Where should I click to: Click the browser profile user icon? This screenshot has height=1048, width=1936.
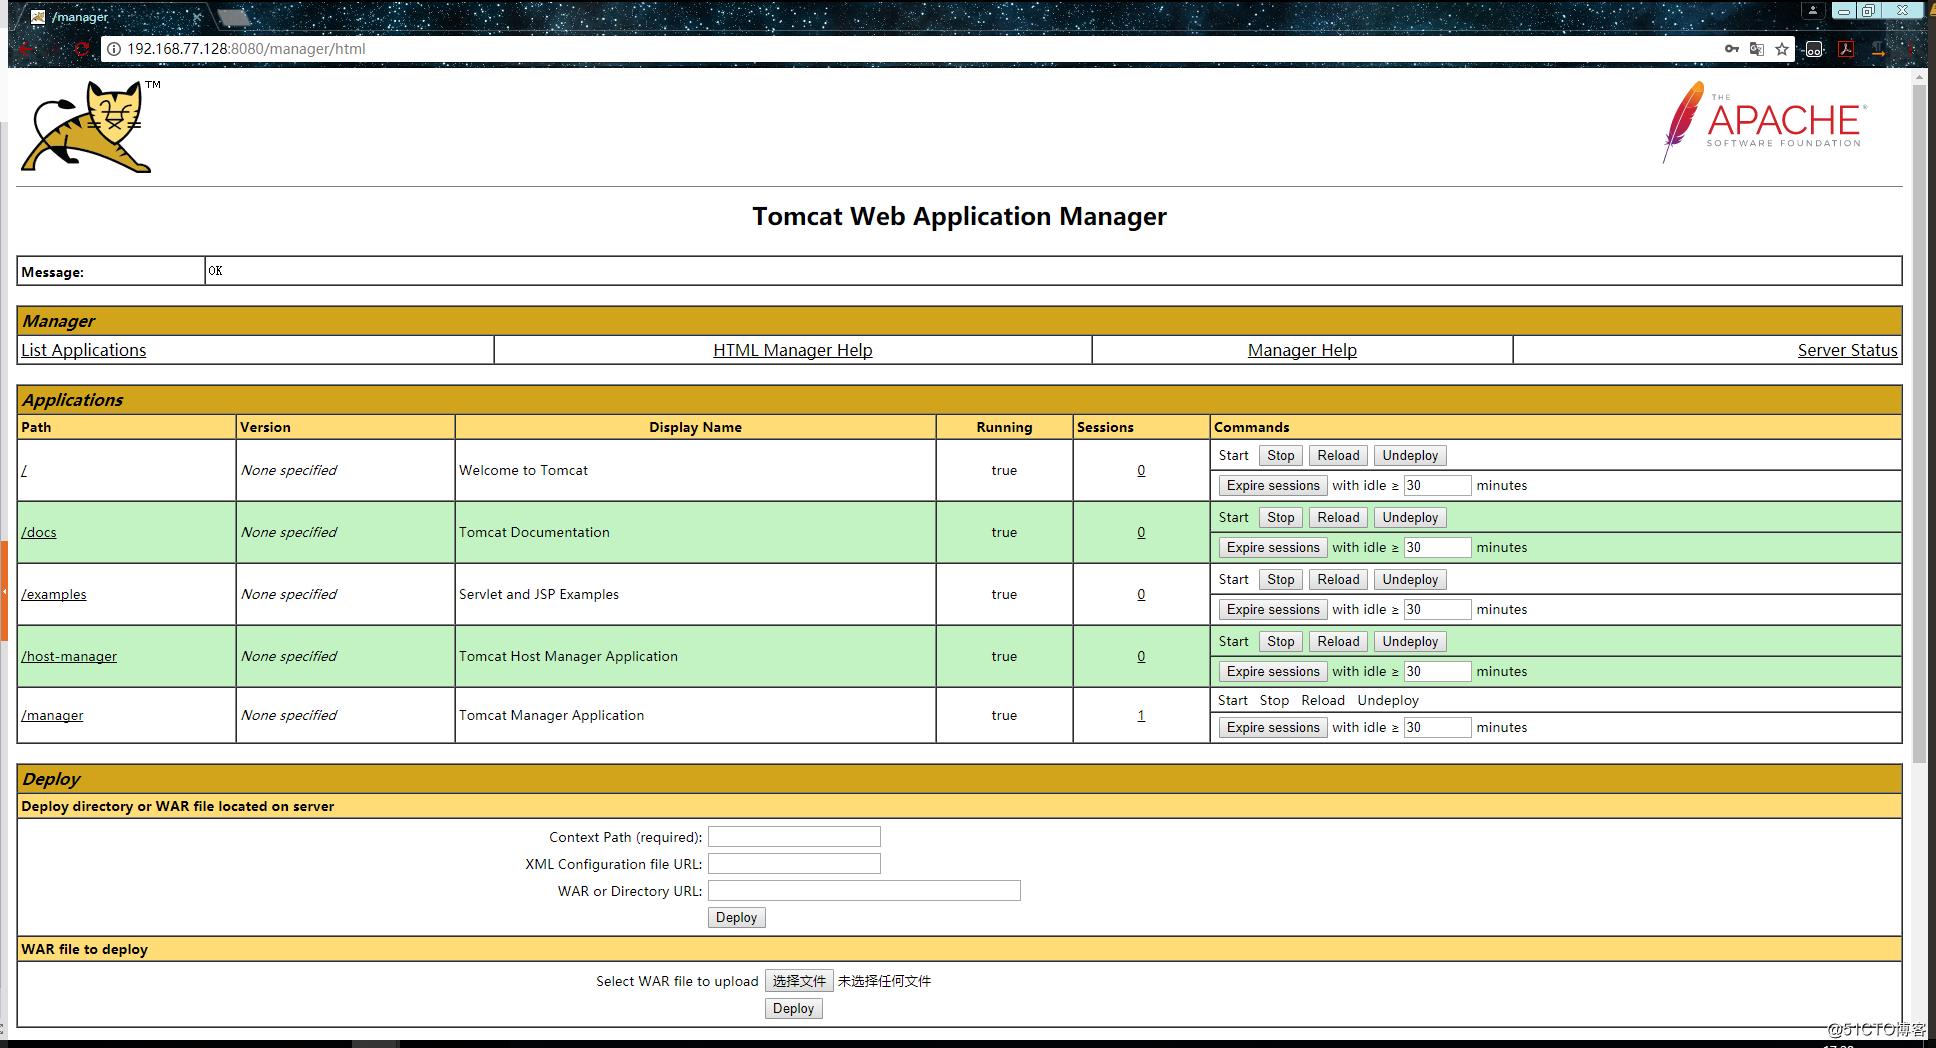[1812, 10]
